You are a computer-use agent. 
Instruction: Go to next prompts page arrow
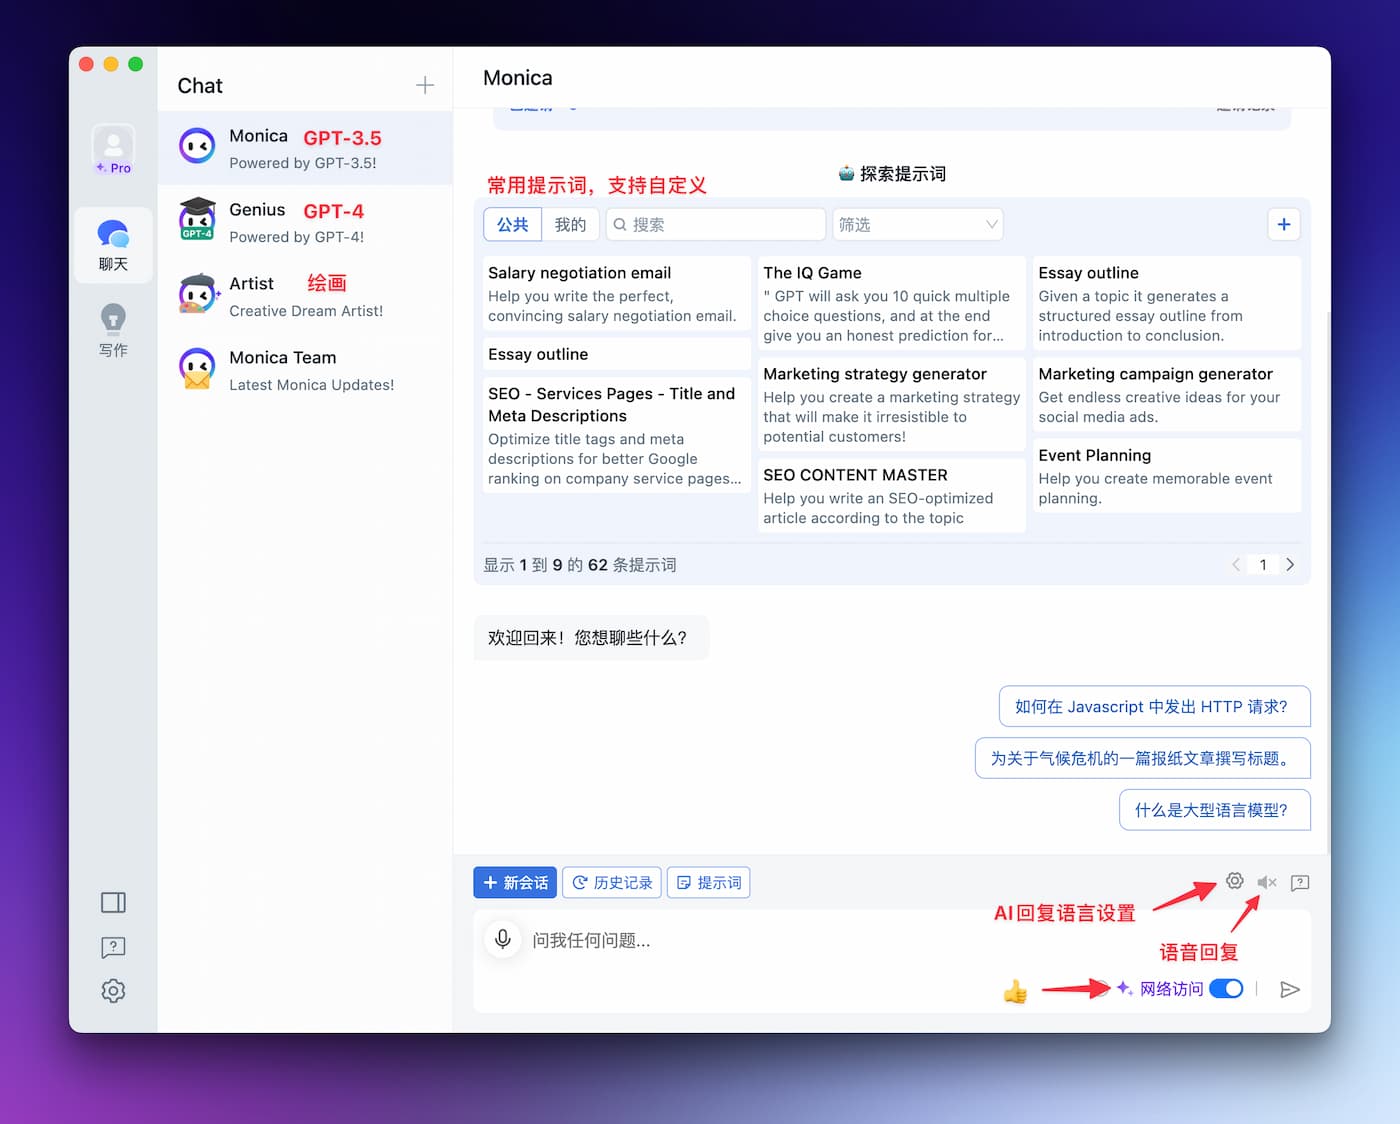(x=1290, y=565)
